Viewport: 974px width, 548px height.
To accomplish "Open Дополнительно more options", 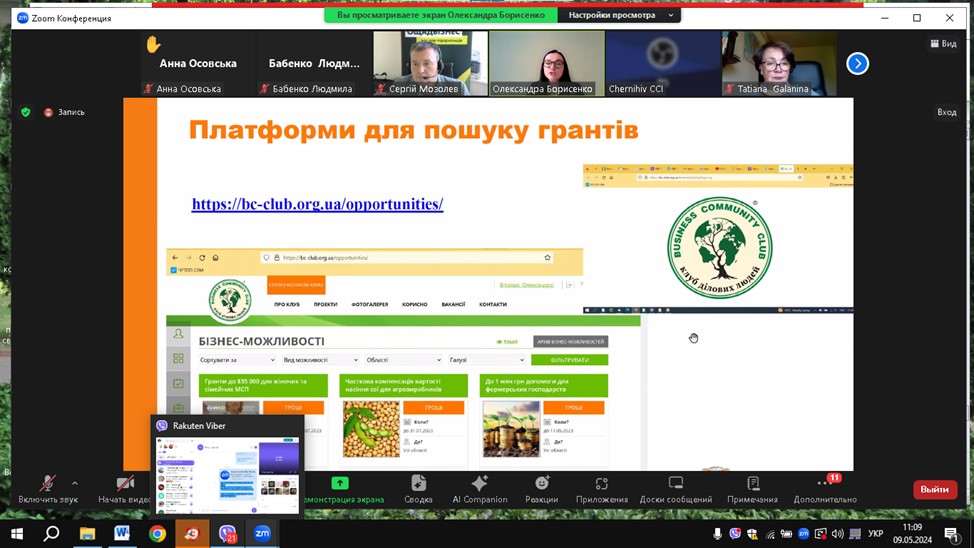I will click(x=825, y=490).
